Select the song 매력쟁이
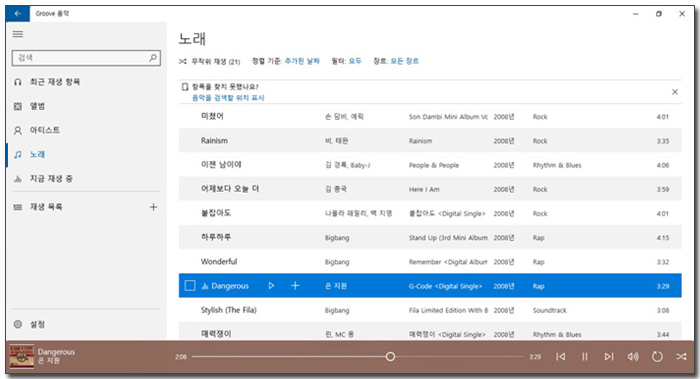 216,333
